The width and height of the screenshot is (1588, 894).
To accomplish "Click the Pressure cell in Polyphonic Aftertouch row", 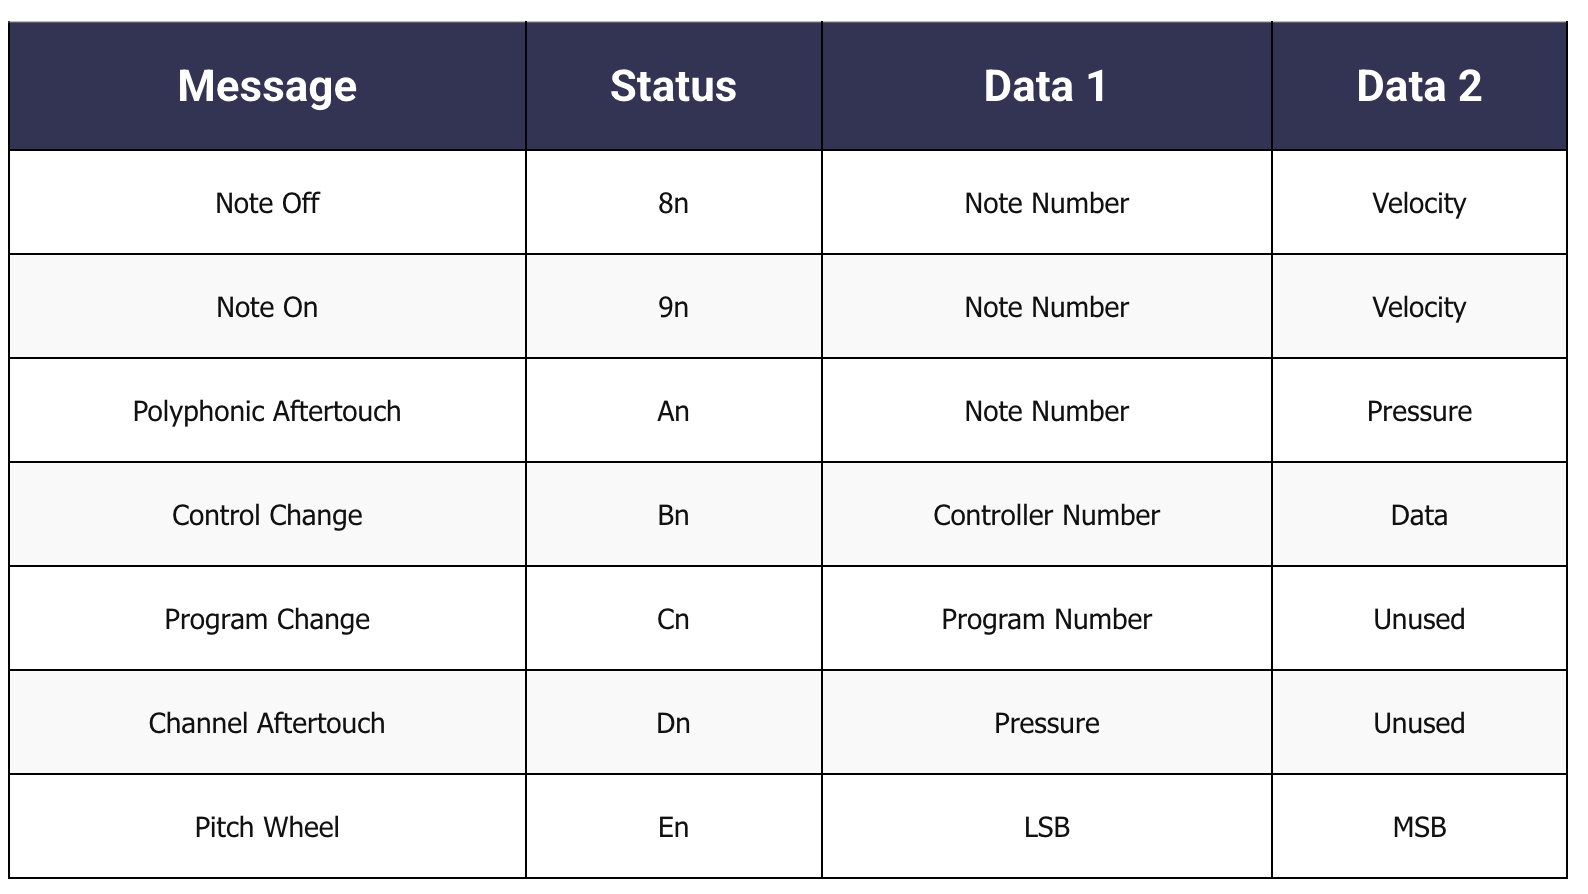I will point(1419,411).
